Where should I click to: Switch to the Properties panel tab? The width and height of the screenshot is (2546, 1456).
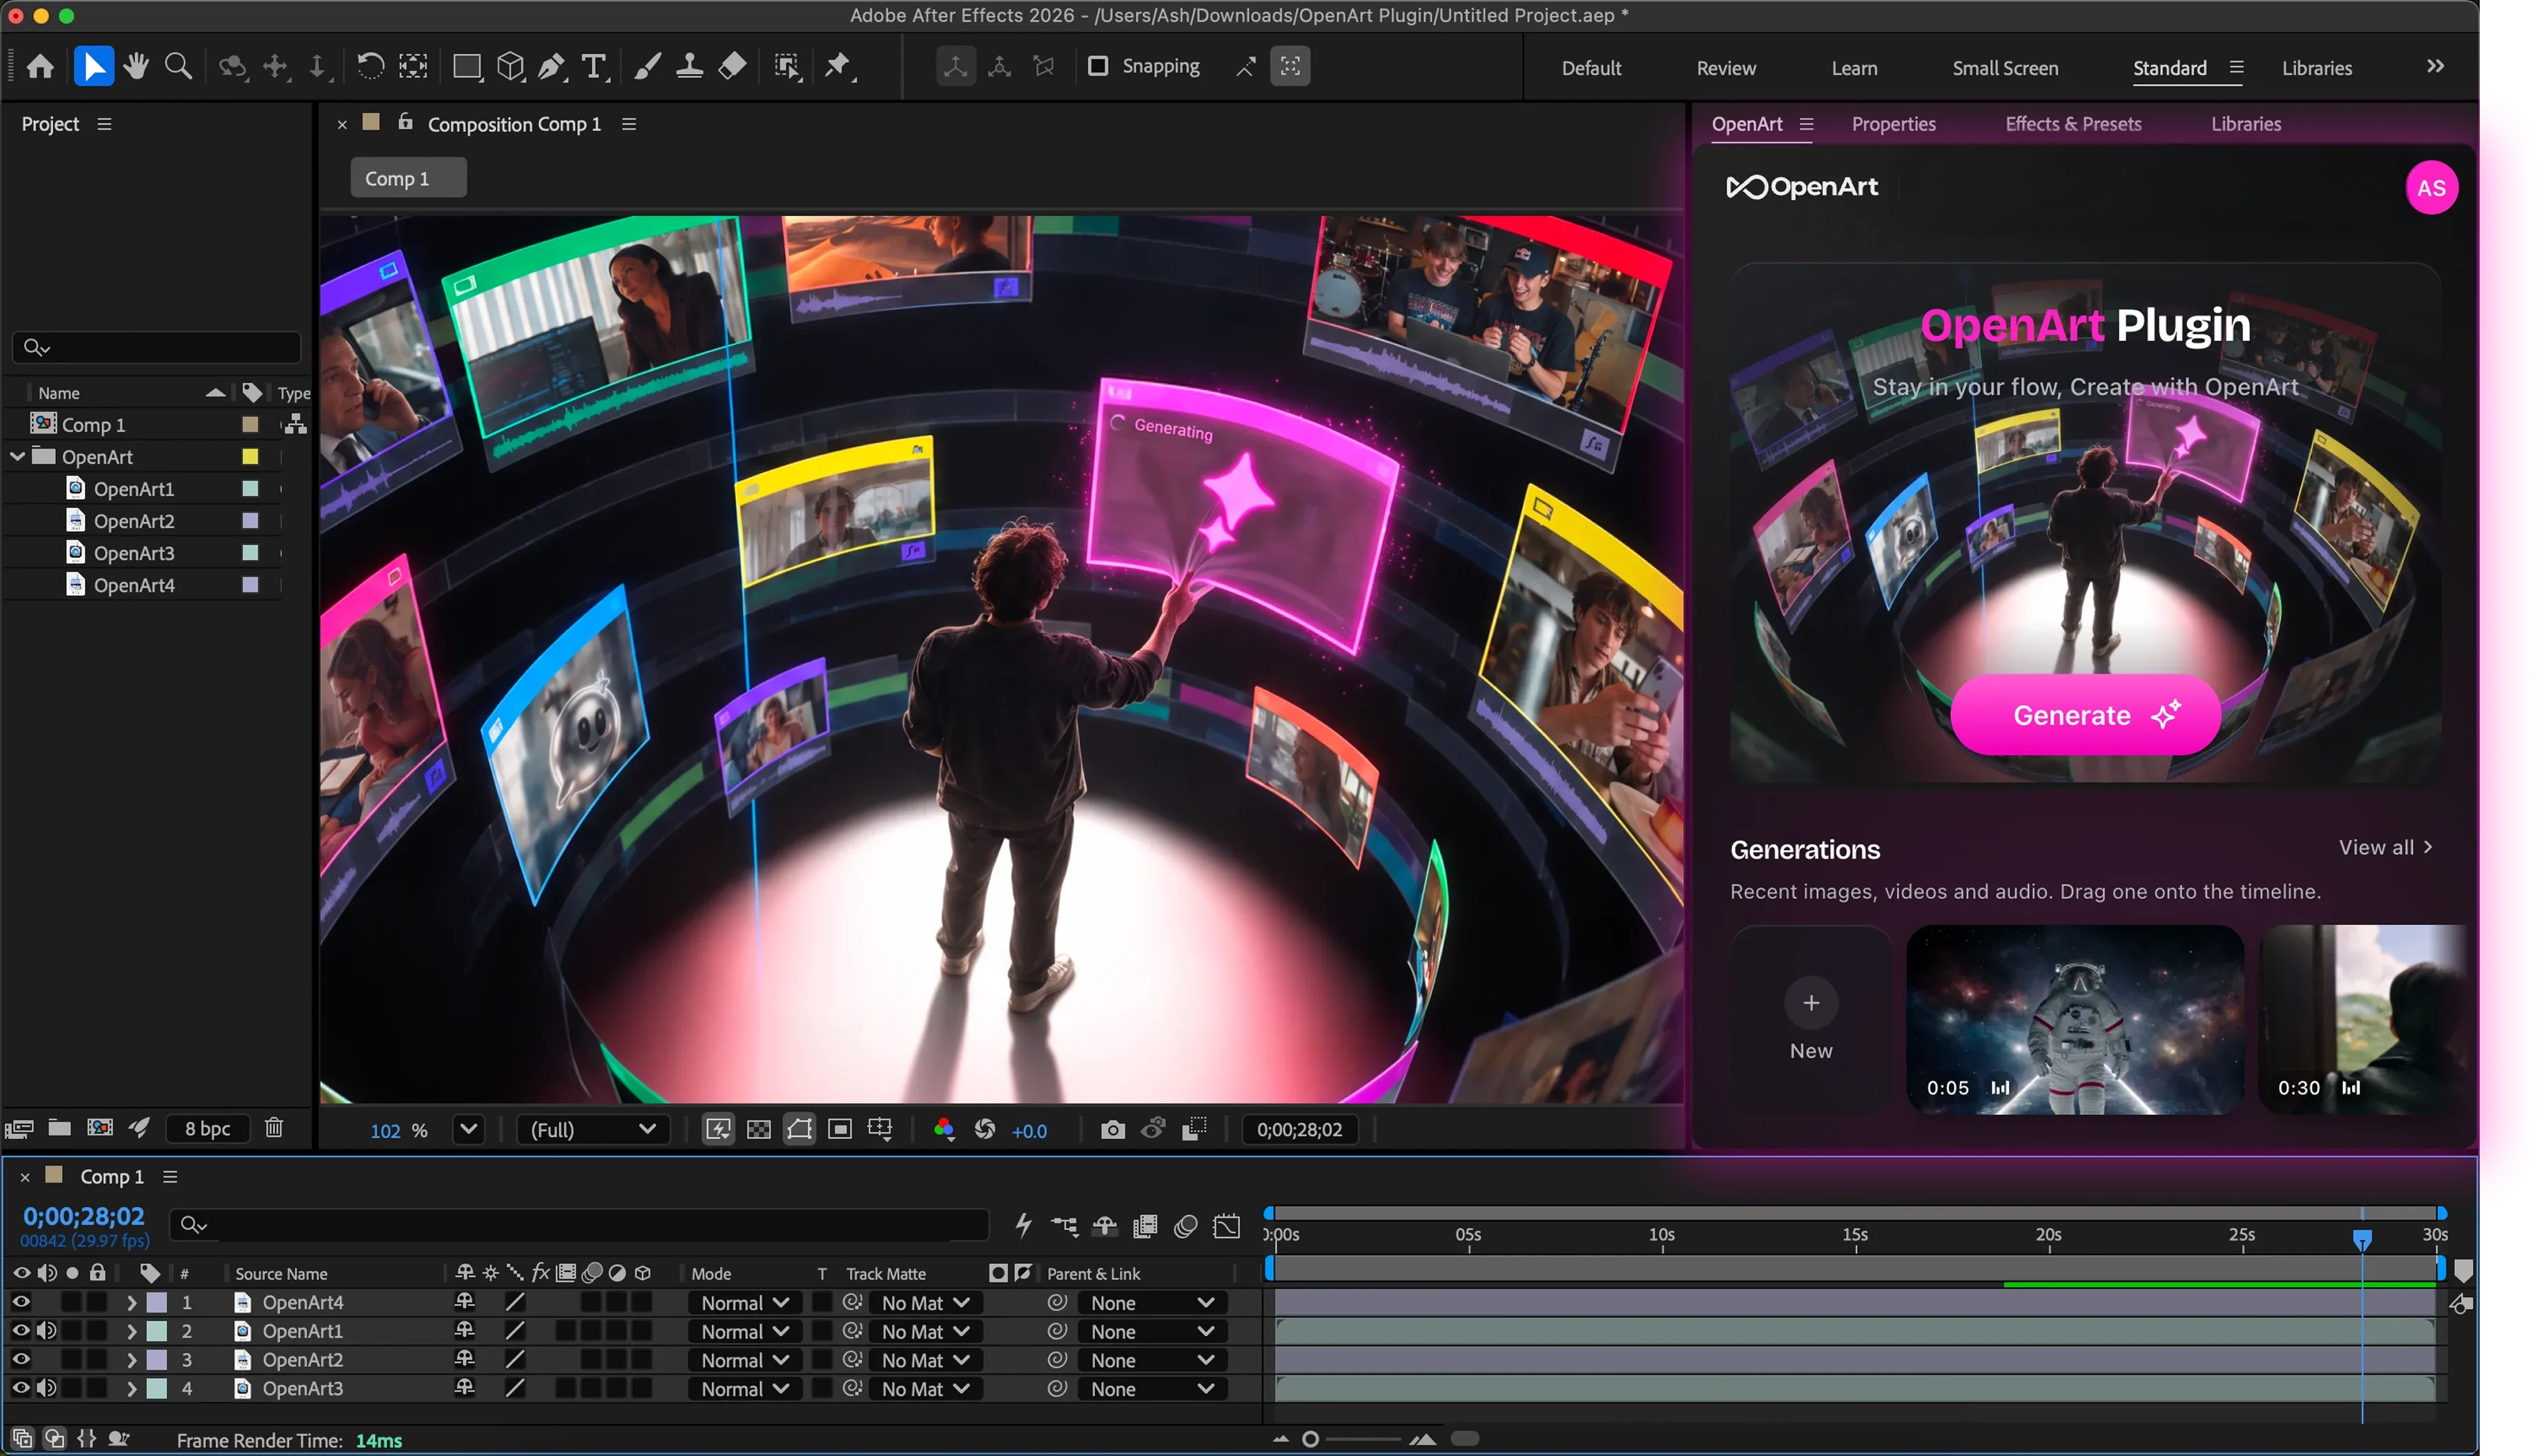click(x=1893, y=124)
